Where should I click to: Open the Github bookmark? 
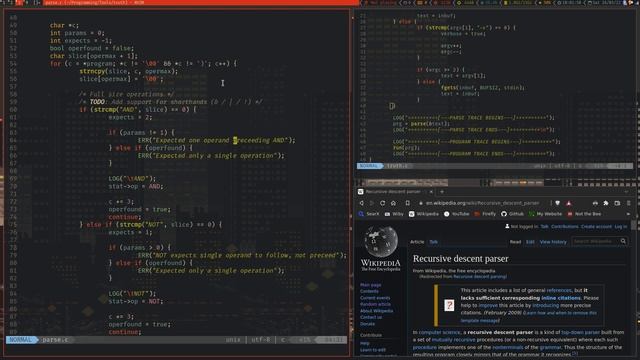point(512,214)
